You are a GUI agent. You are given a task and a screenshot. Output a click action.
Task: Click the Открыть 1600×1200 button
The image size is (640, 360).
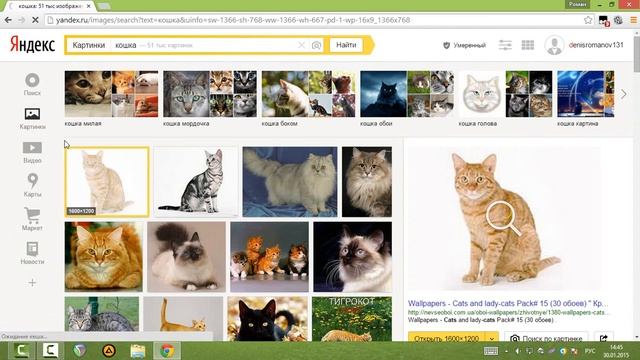tap(447, 338)
